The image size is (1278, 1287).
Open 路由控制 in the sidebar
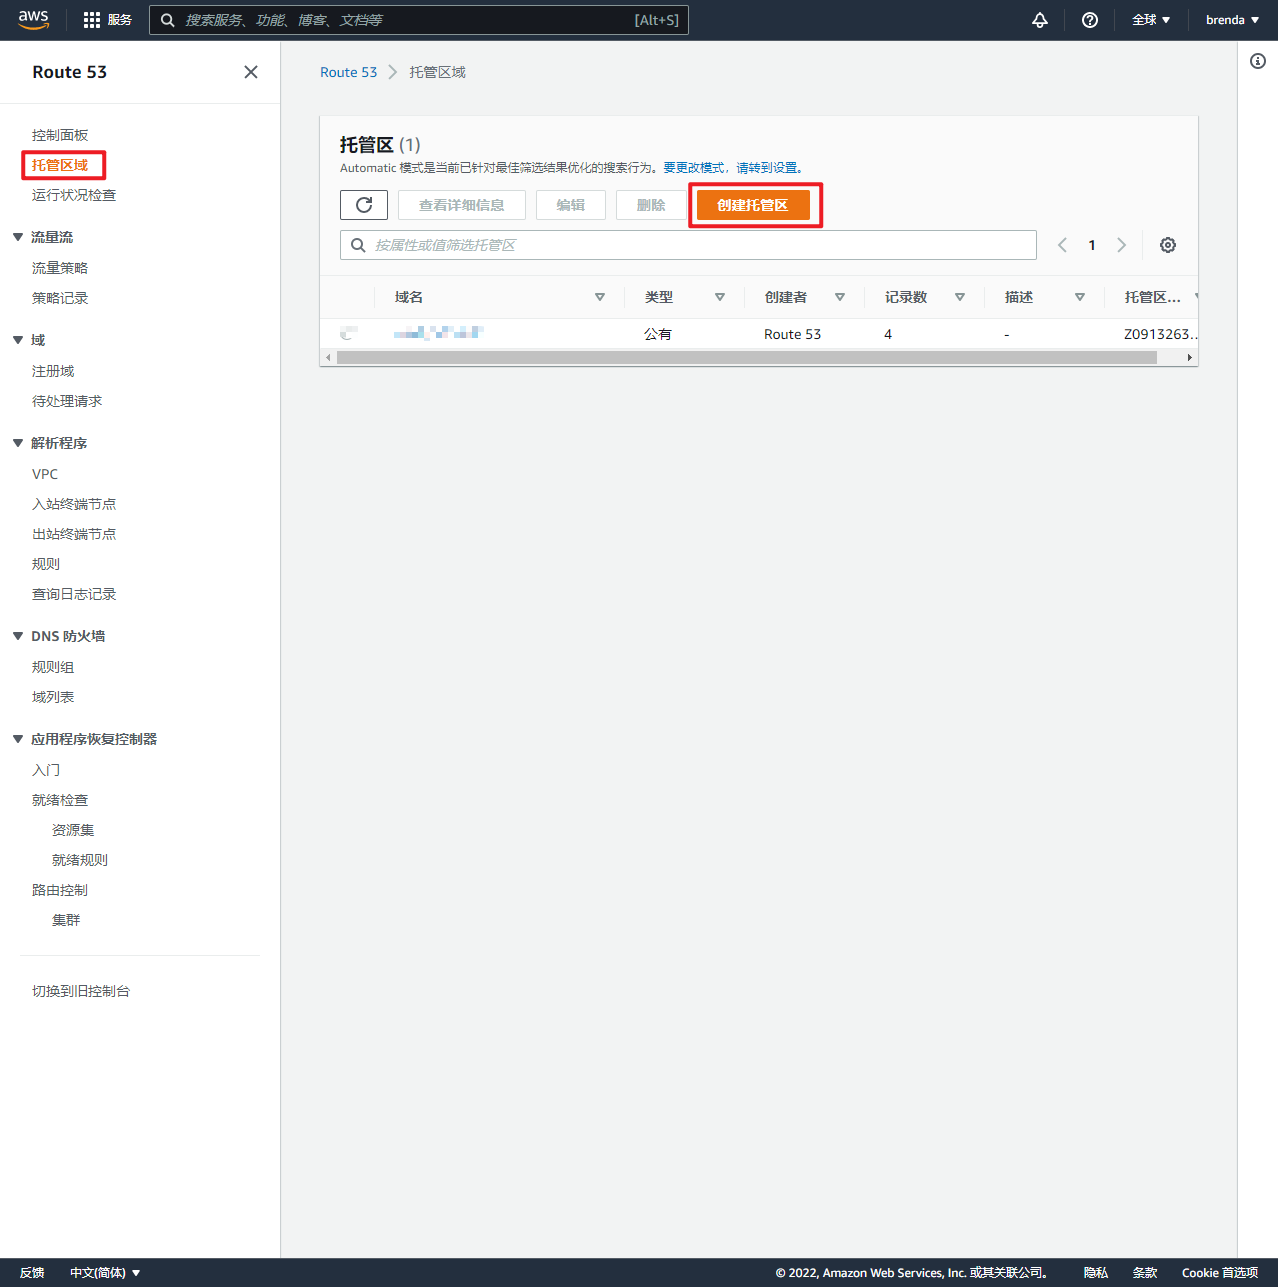click(x=60, y=890)
